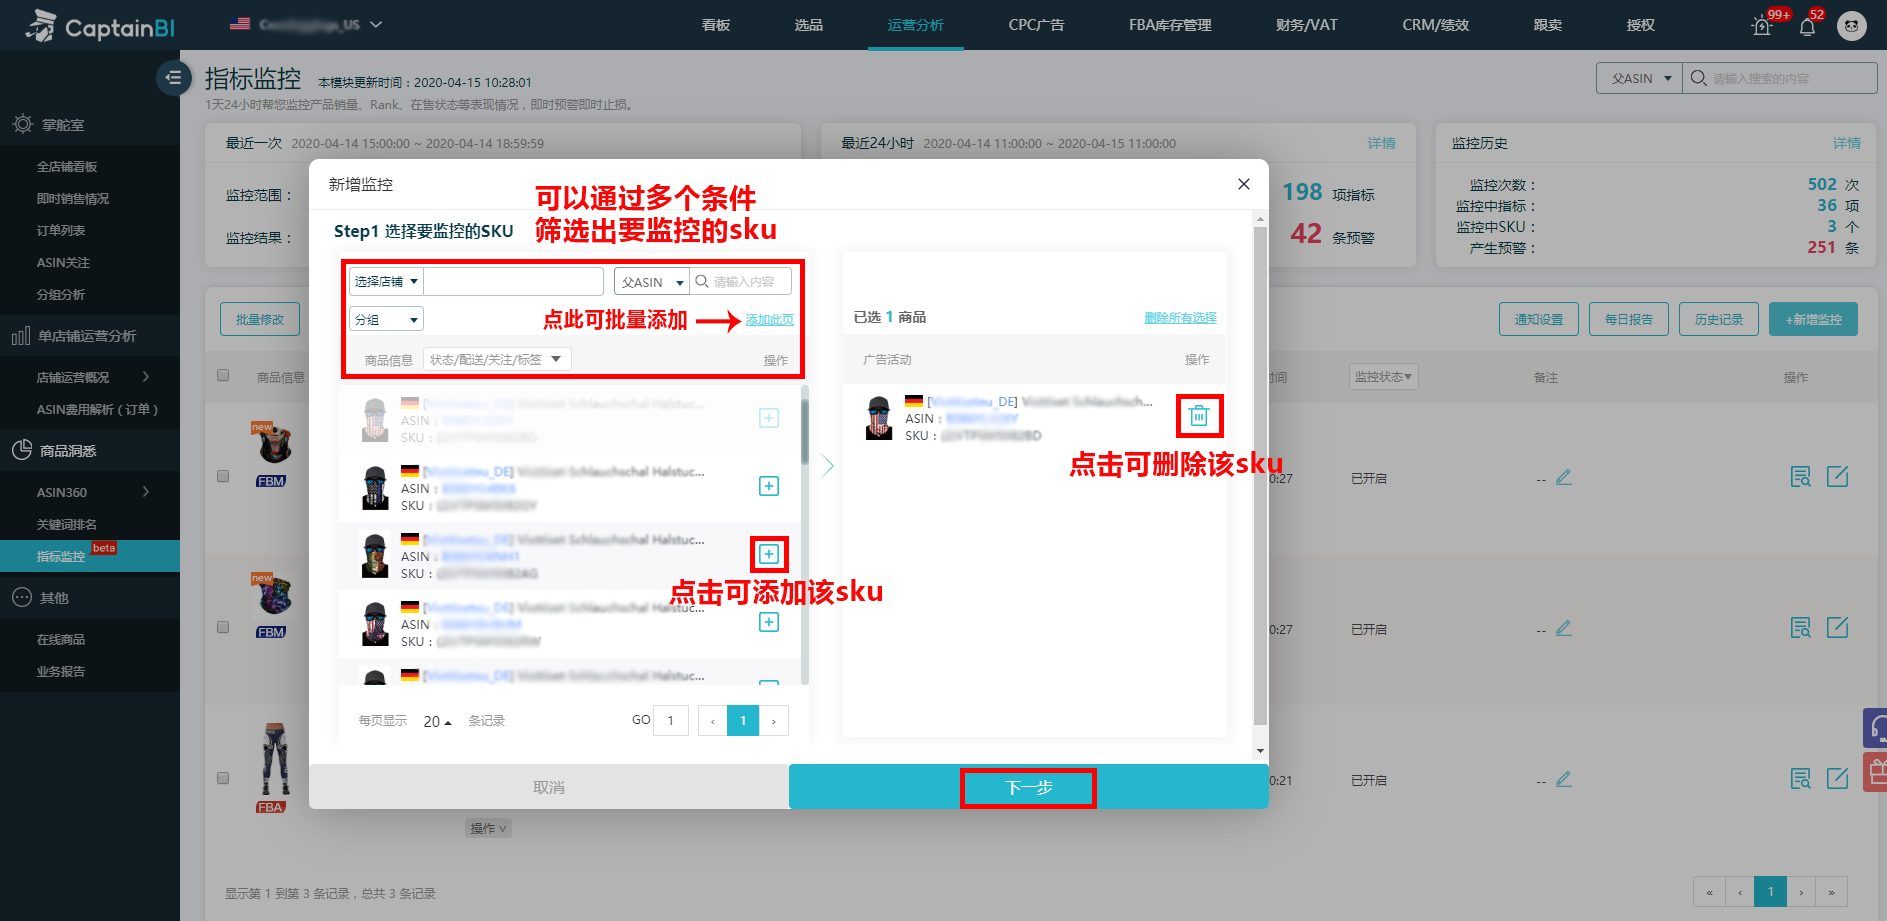Screen dimensions: 1887x921
Task: Open the 父ASIN dropdown in page header
Action: click(x=1640, y=78)
